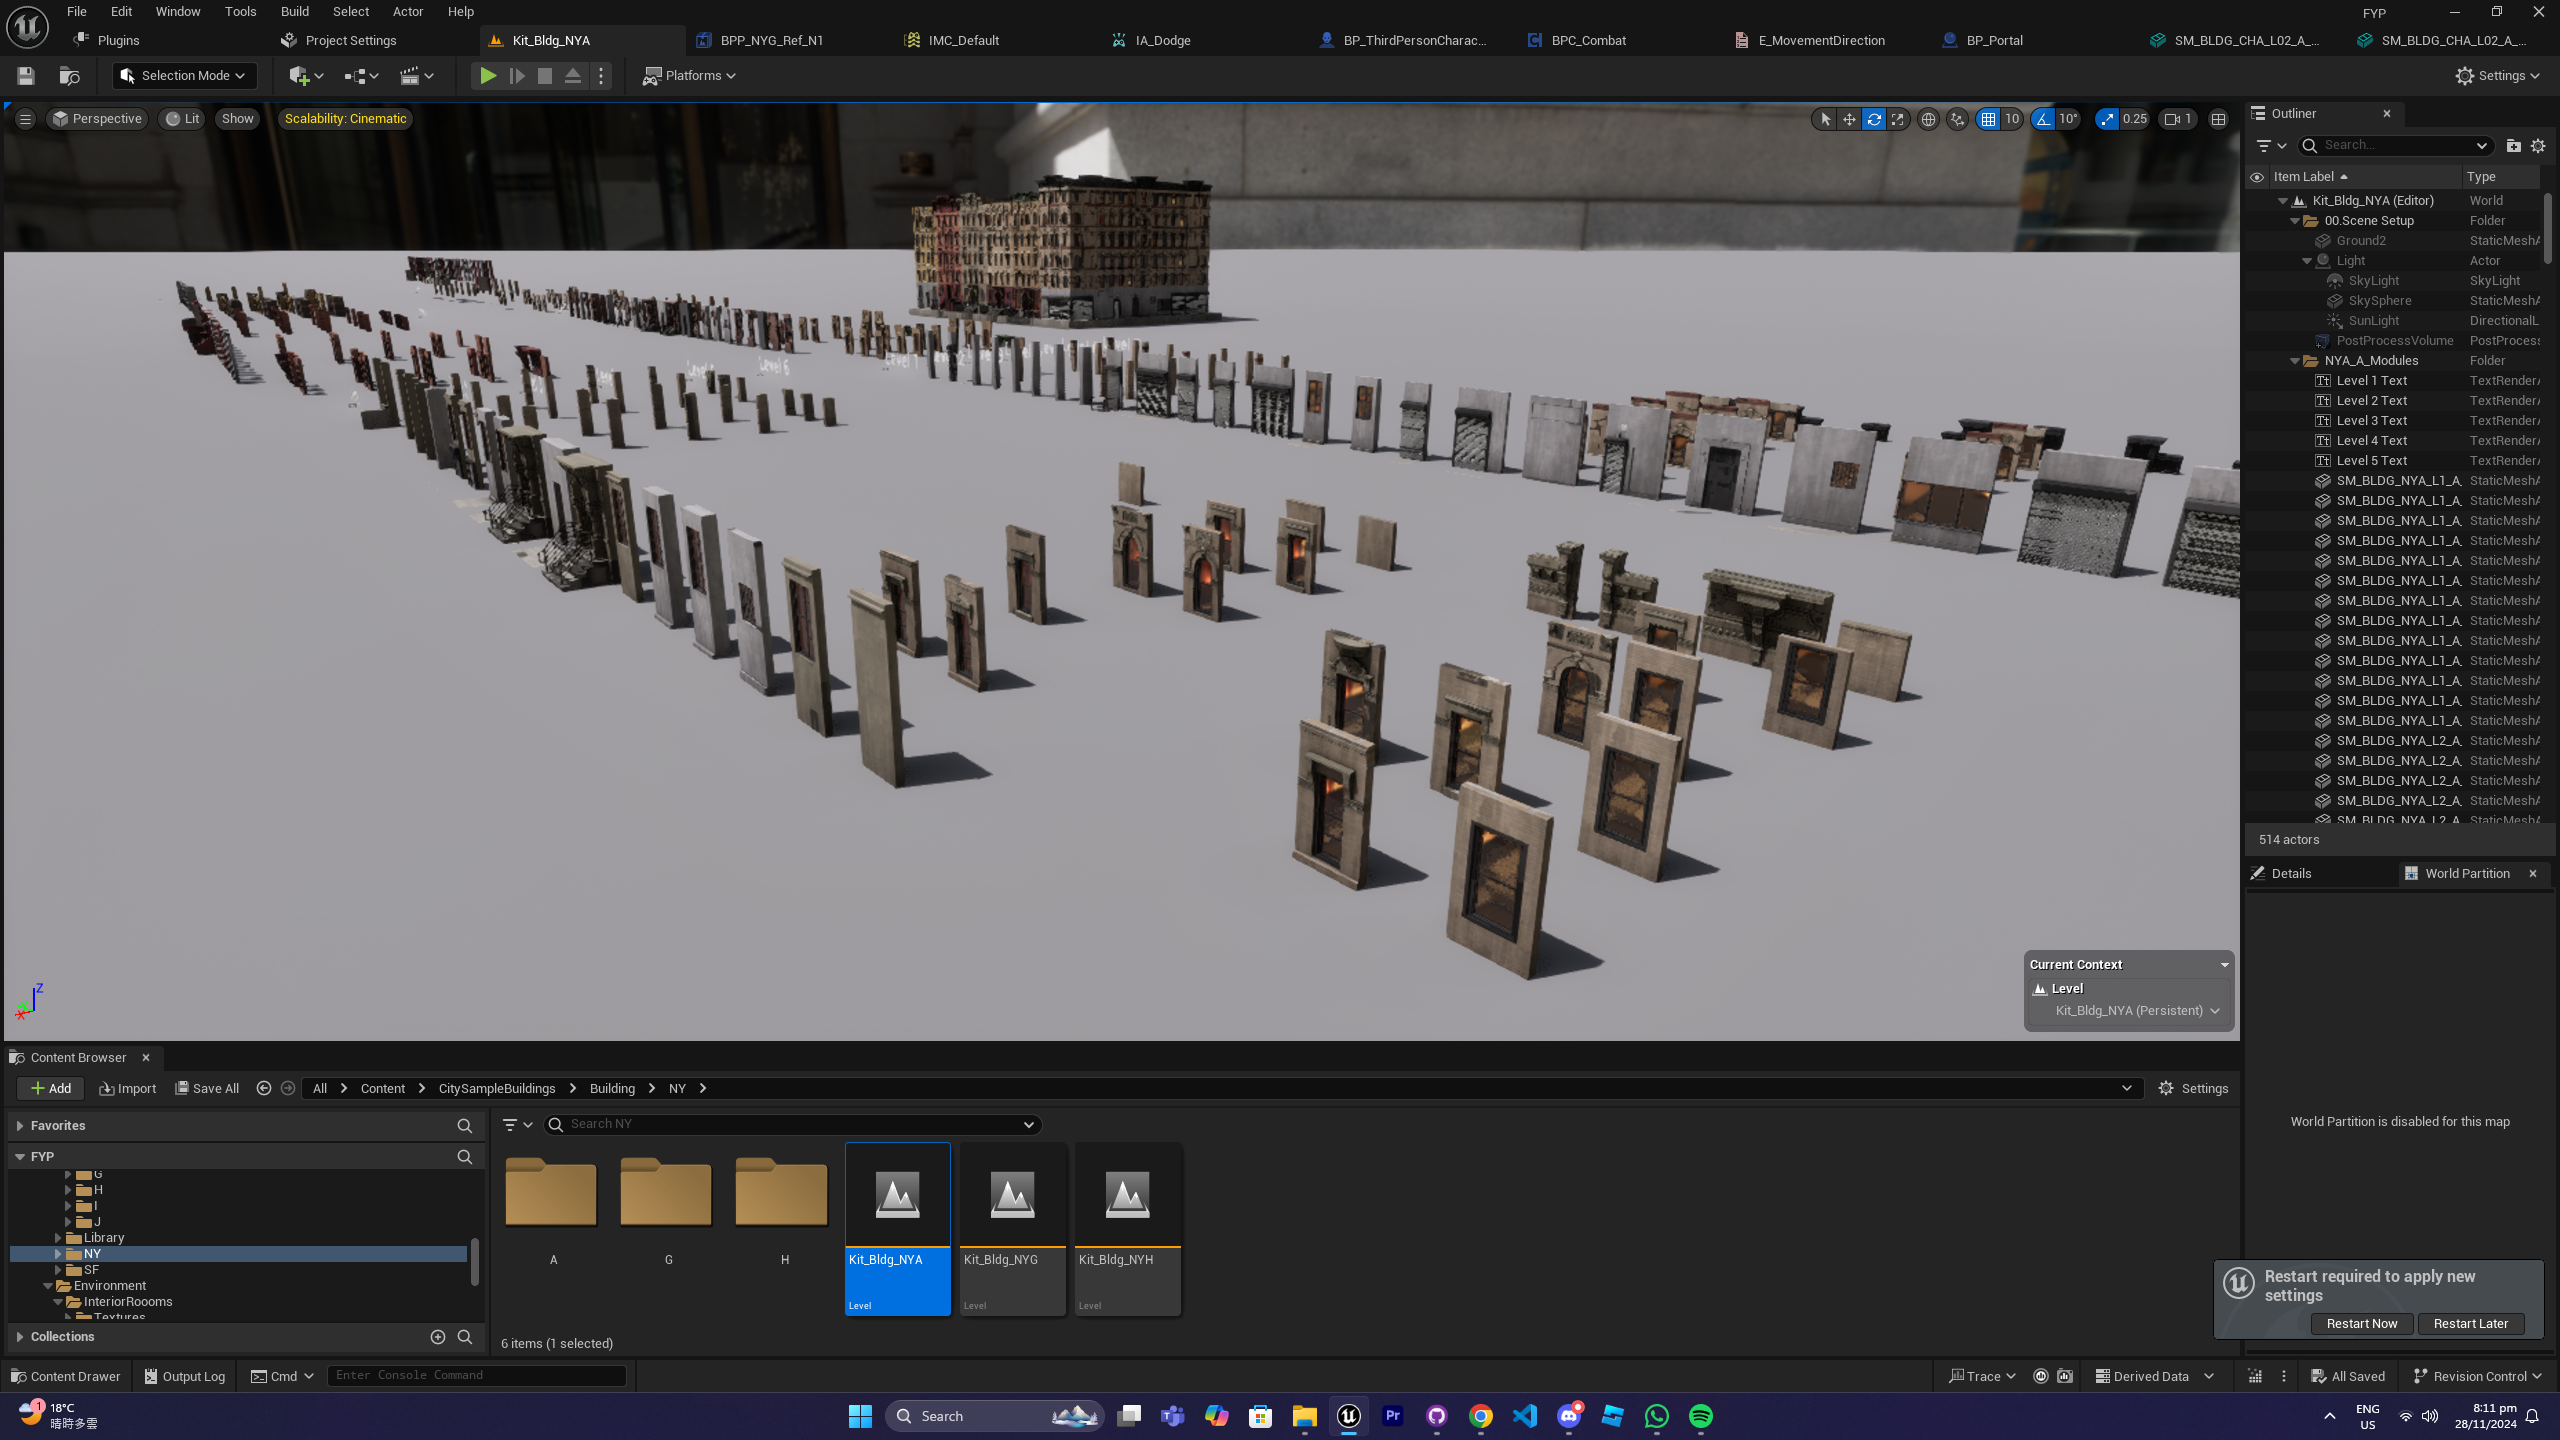The width and height of the screenshot is (2560, 1440).
Task: Click the world/local coordinate globe icon
Action: pyautogui.click(x=1928, y=119)
